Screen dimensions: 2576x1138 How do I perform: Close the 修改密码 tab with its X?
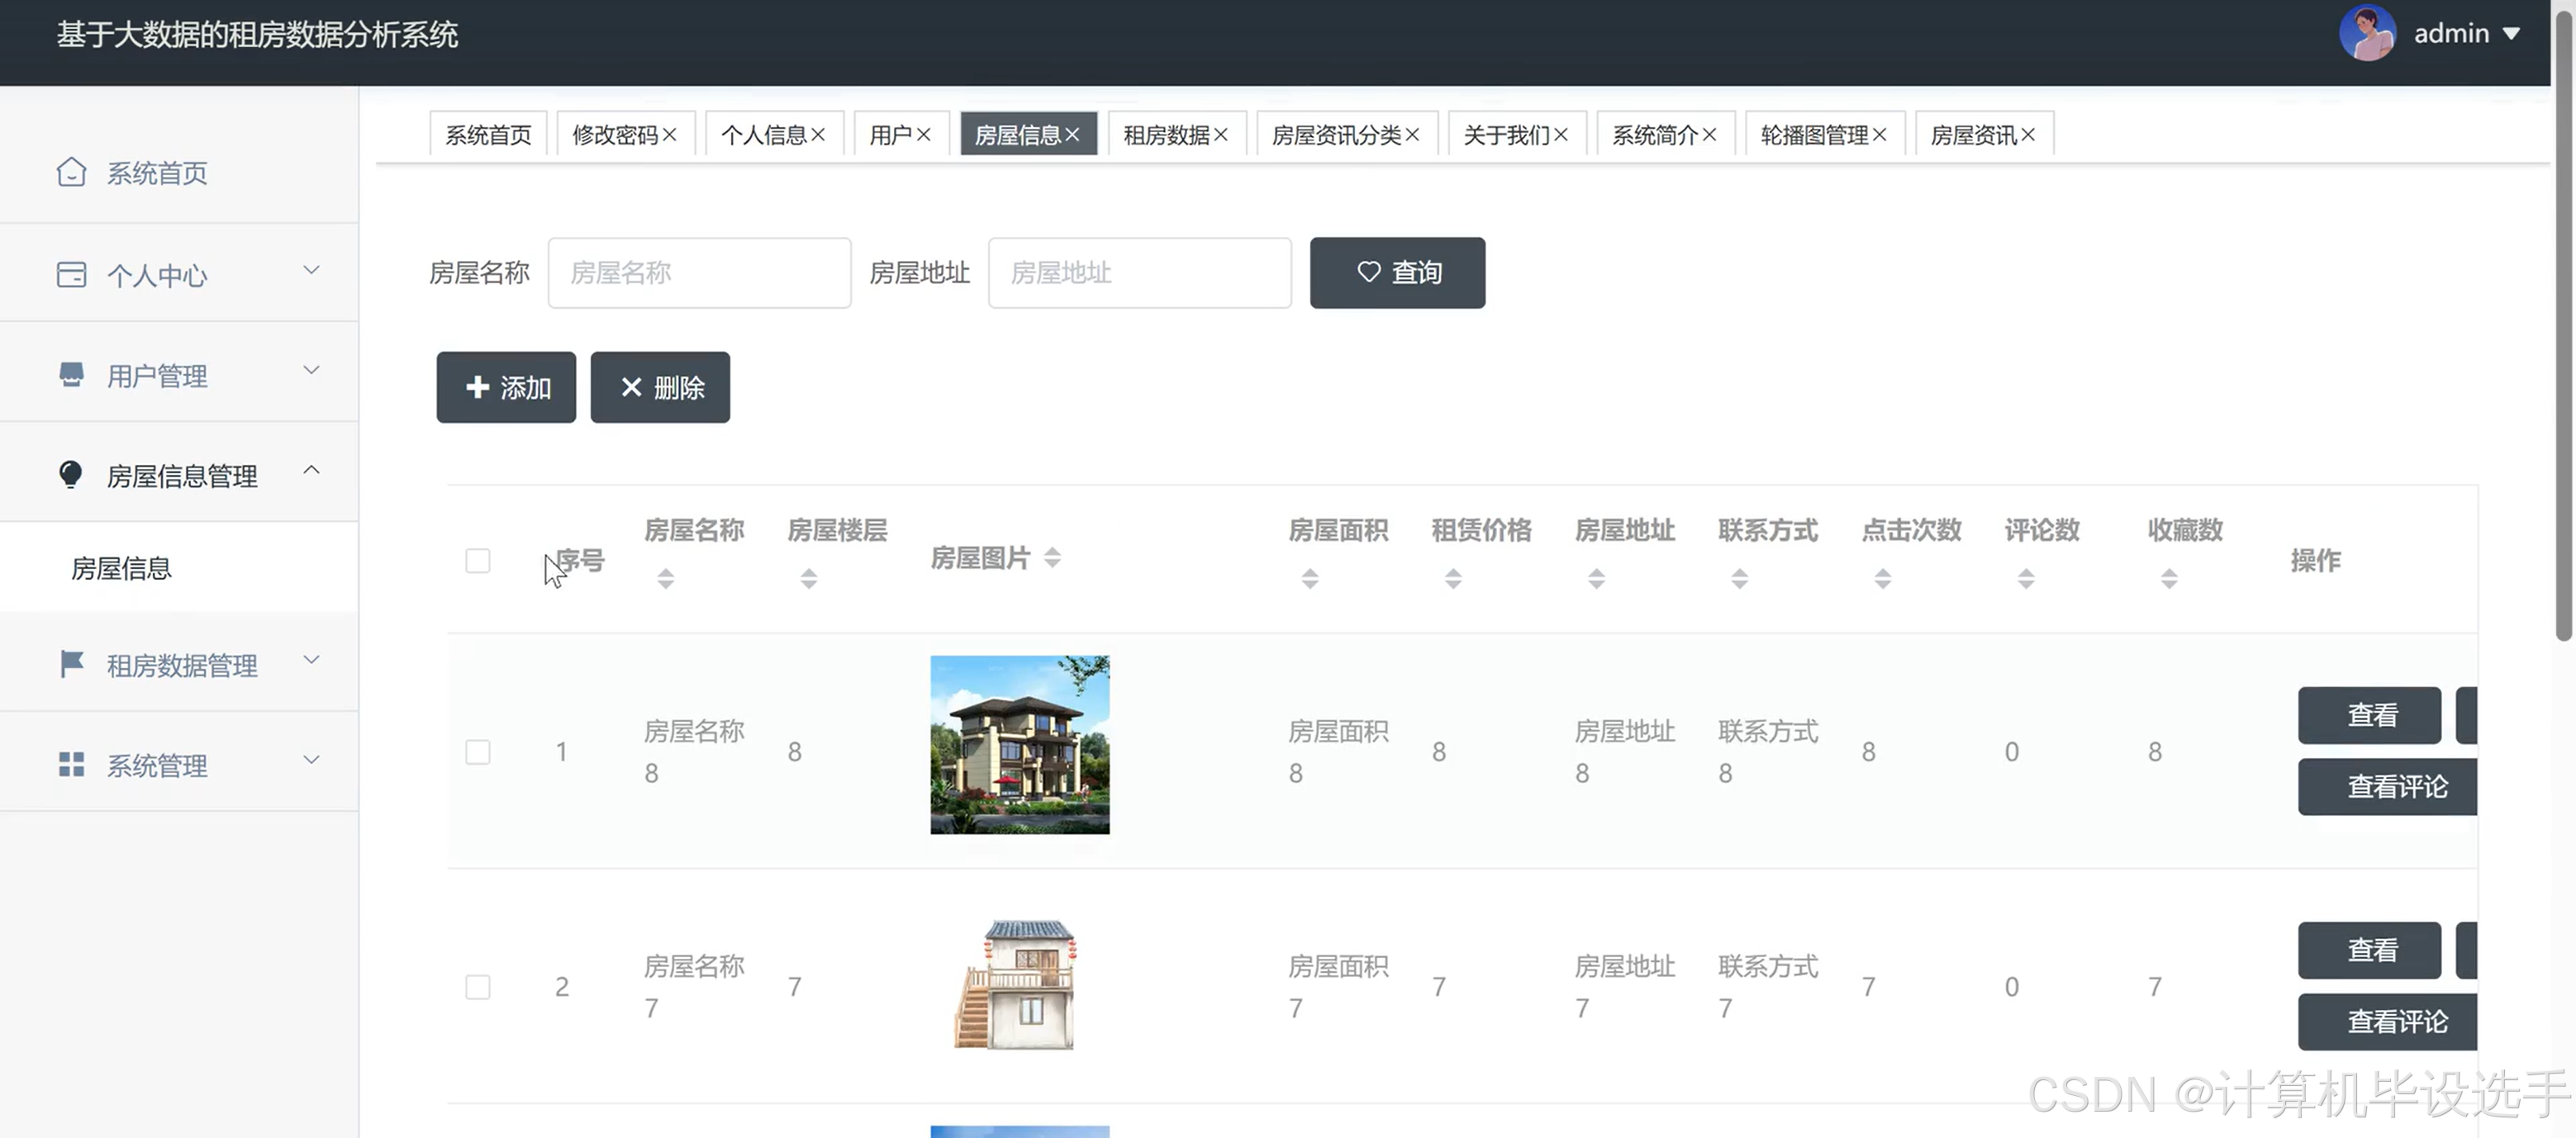(x=670, y=134)
